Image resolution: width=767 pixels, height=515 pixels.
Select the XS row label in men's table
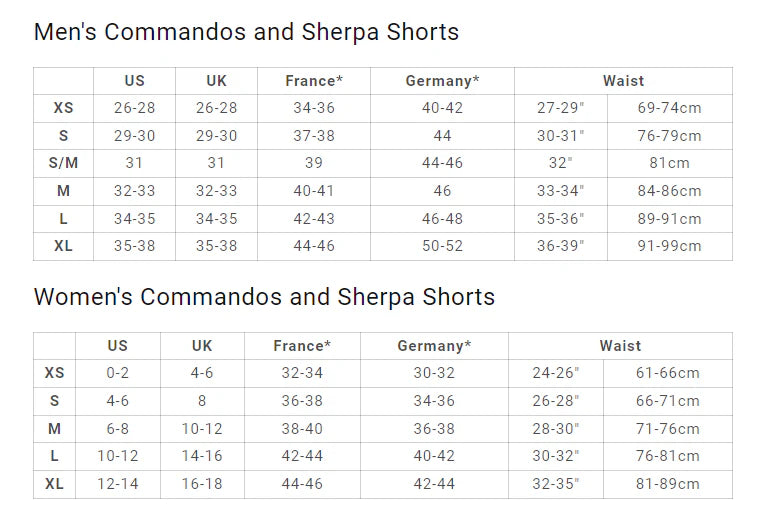pyautogui.click(x=63, y=108)
